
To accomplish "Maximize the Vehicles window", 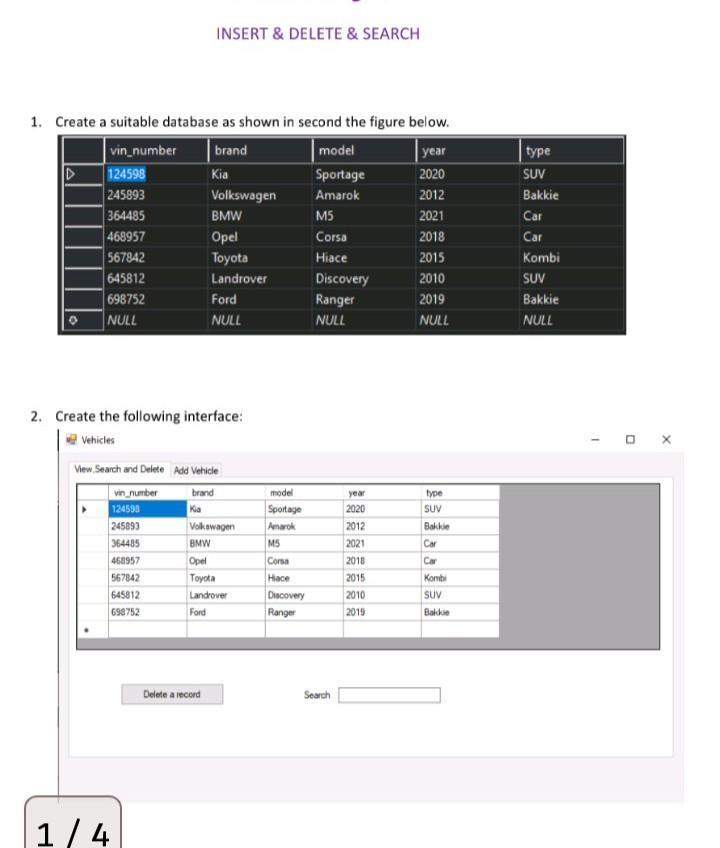I will (630, 440).
